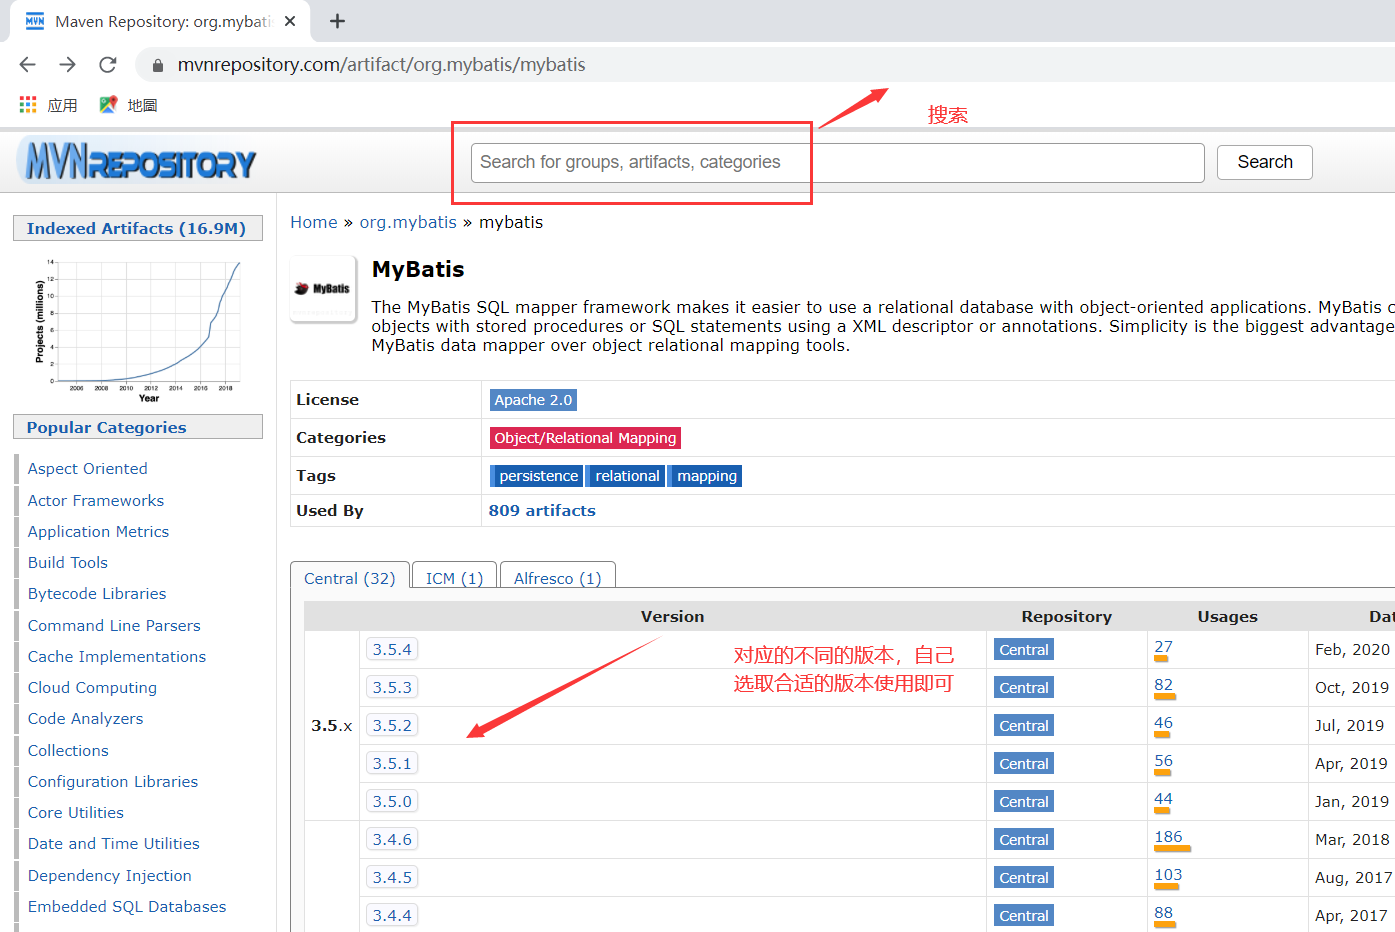
Task: Open the Collections category
Action: 68,751
